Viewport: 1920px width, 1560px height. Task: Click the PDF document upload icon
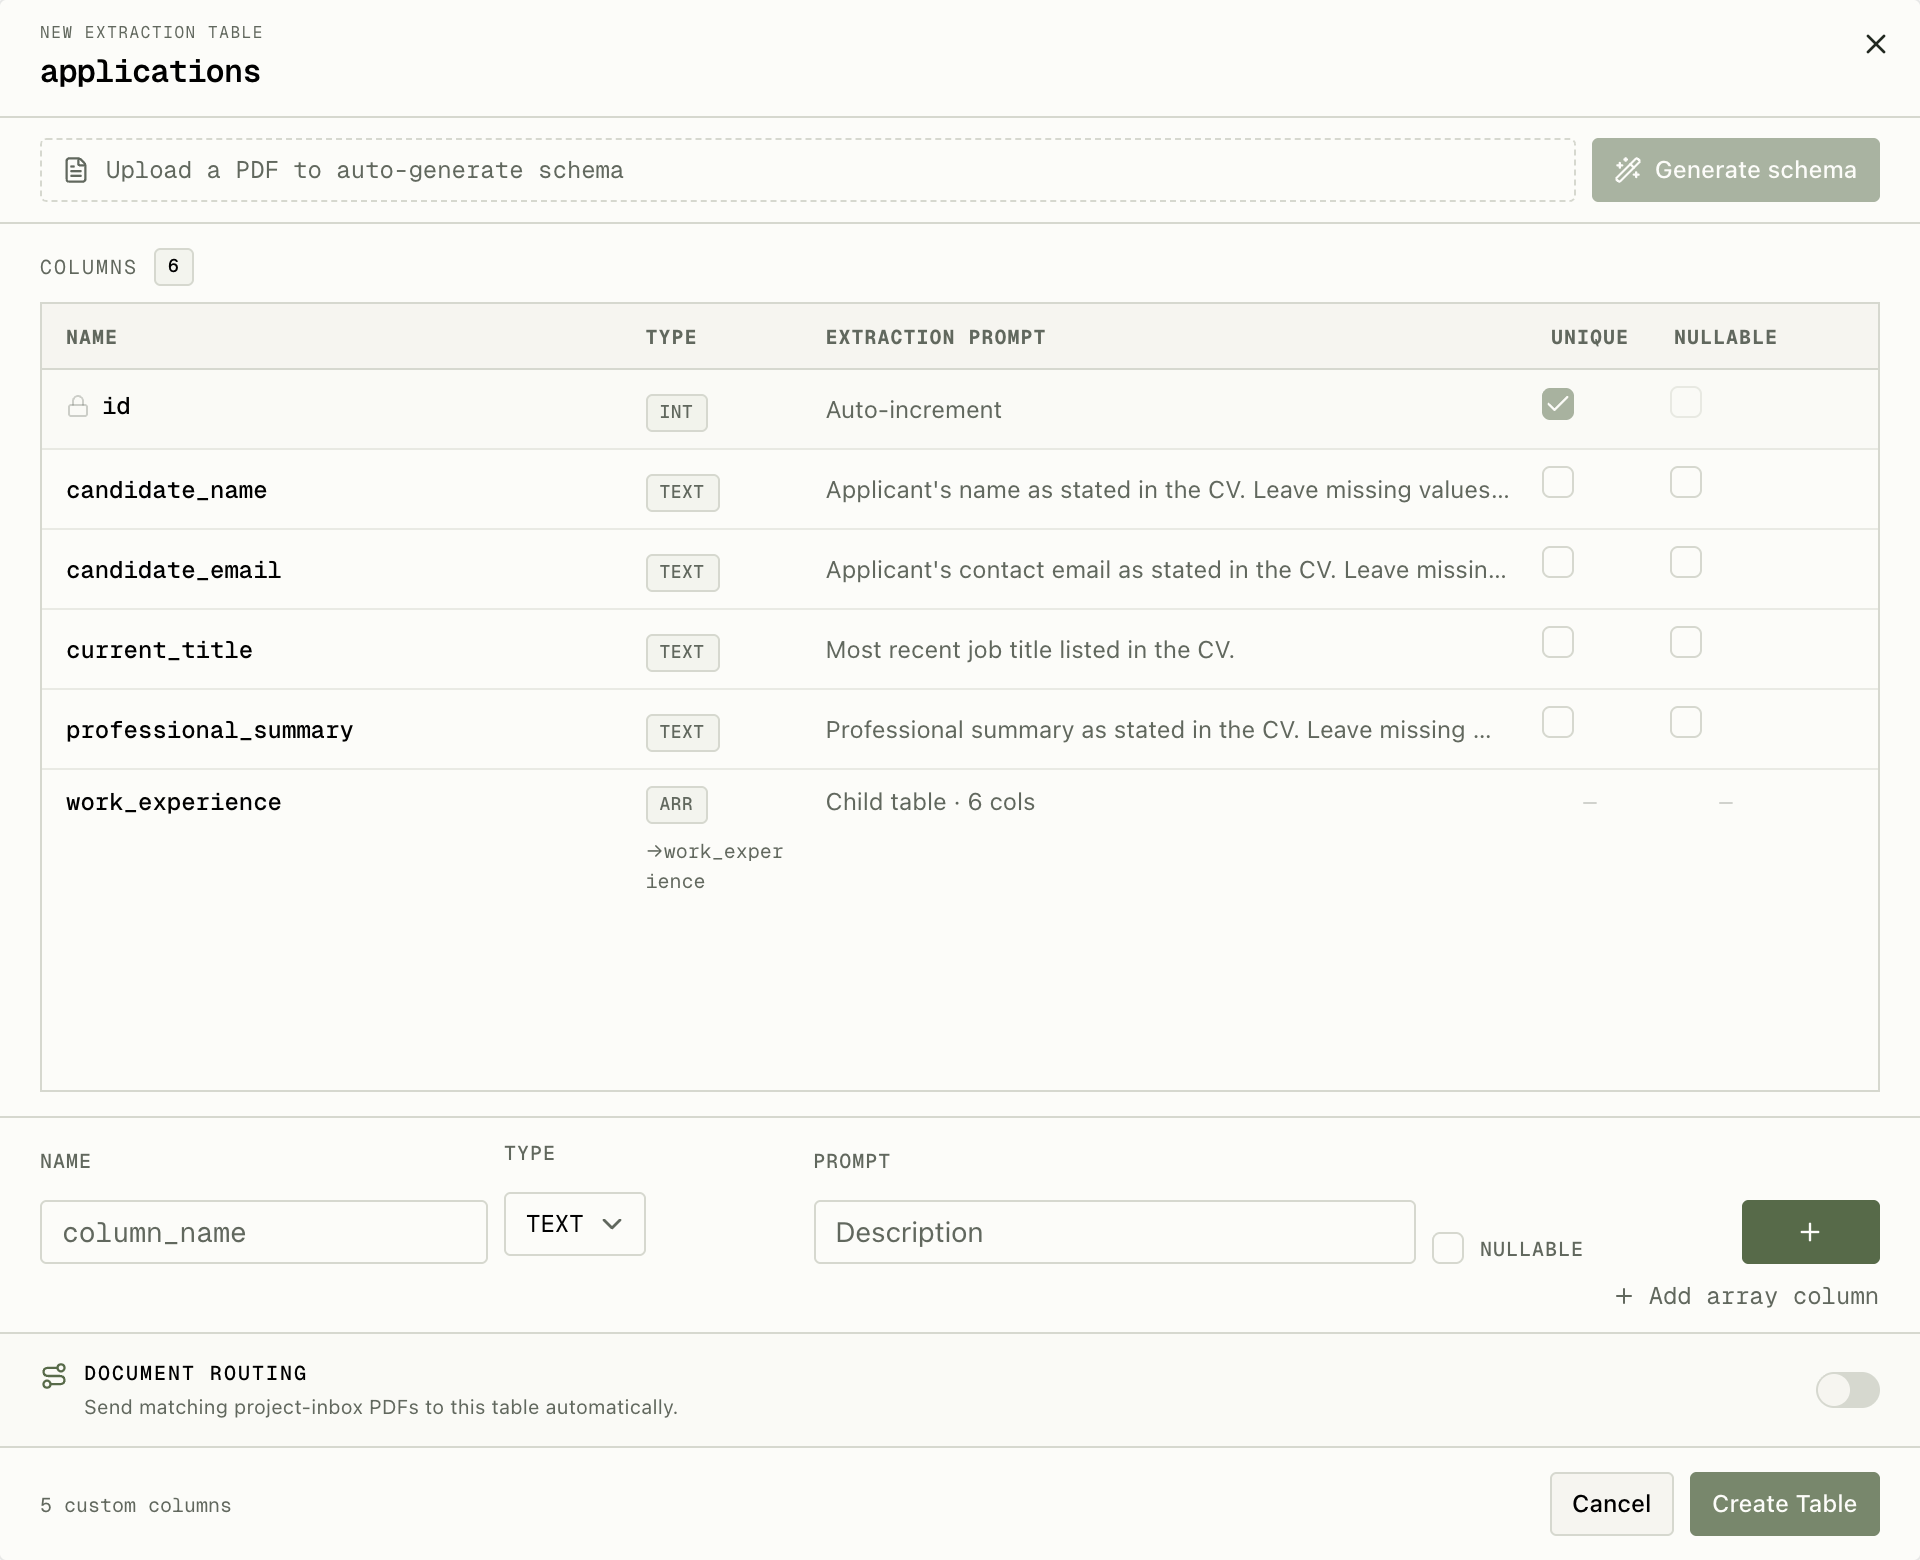(76, 170)
